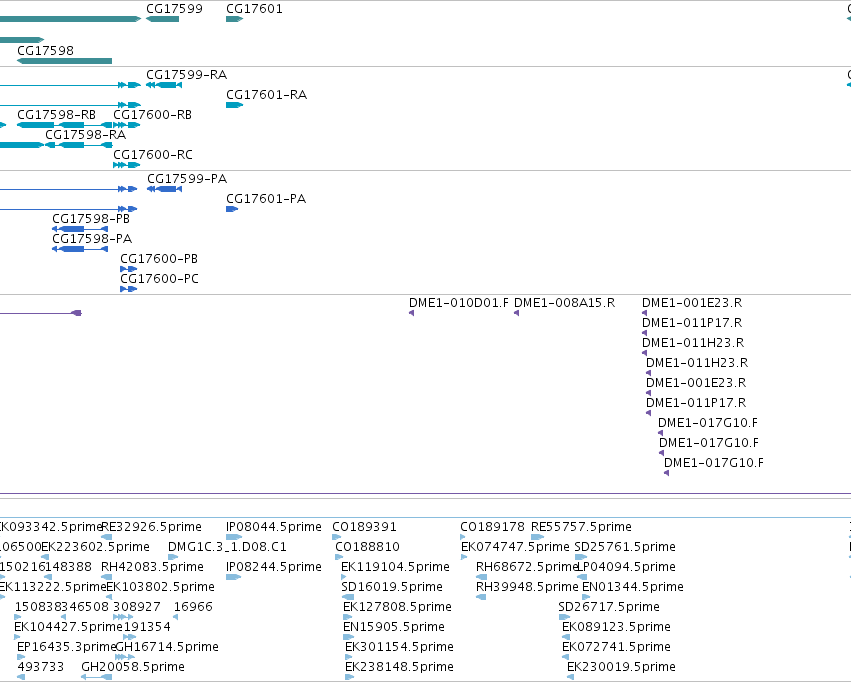Click the 191354 feature label
Screen dimensions: 851x682
[x=147, y=627]
